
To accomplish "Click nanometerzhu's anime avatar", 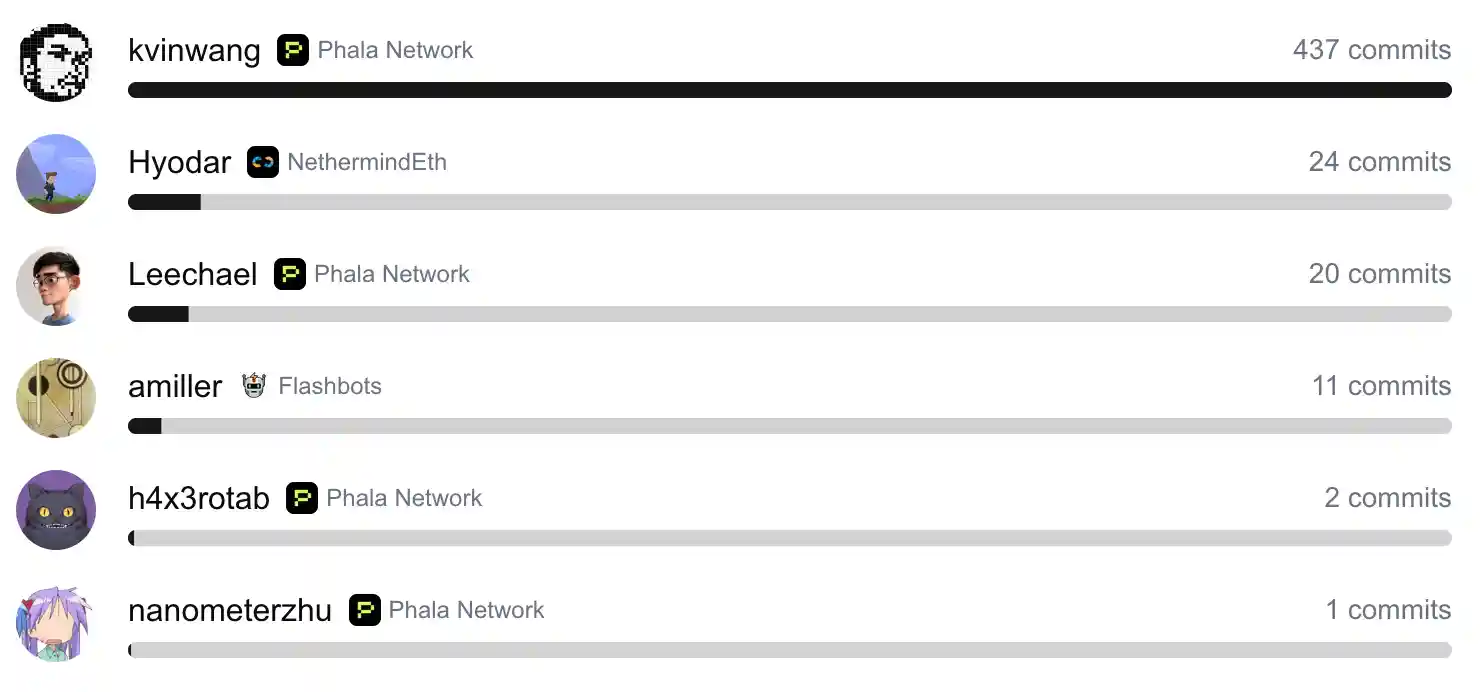I will (x=56, y=622).
